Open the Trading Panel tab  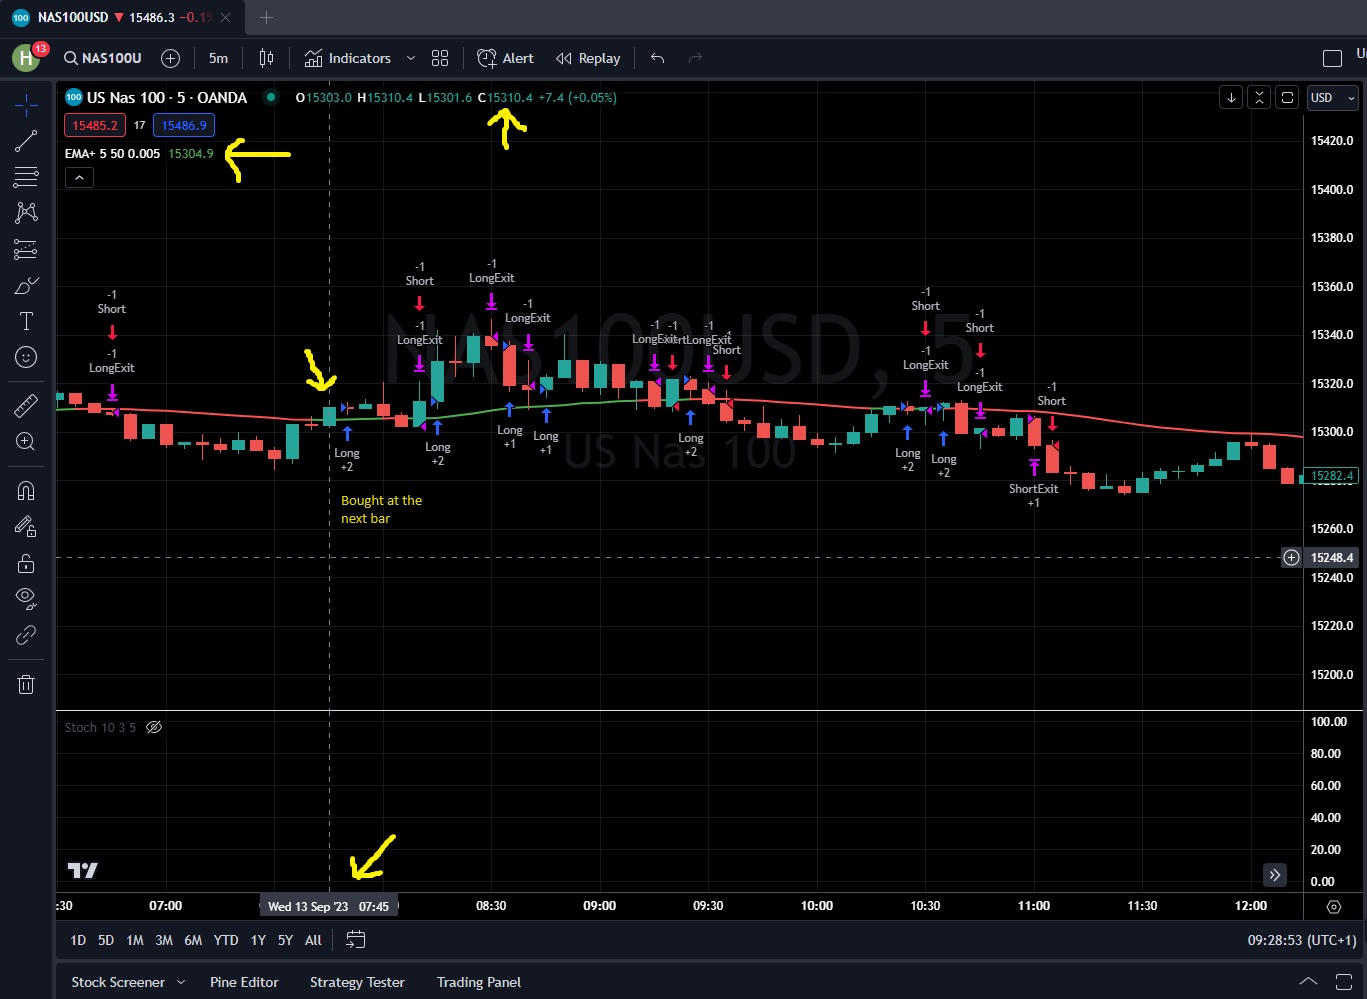tap(479, 982)
